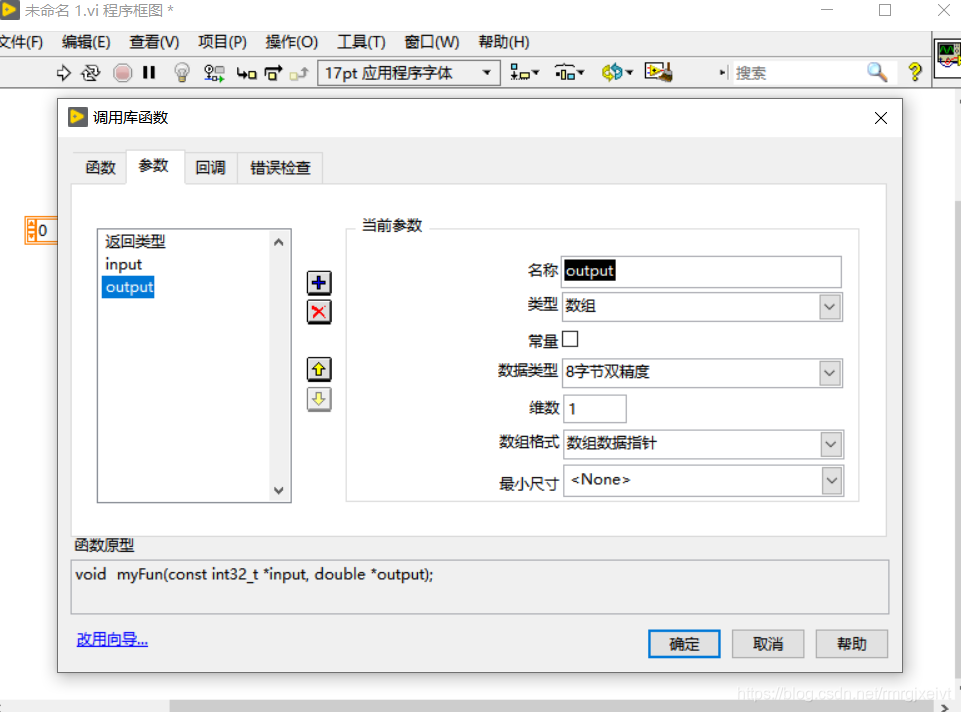The width and height of the screenshot is (961, 712).
Task: Click the orange numeric constant on the diagram
Action: [x=40, y=231]
